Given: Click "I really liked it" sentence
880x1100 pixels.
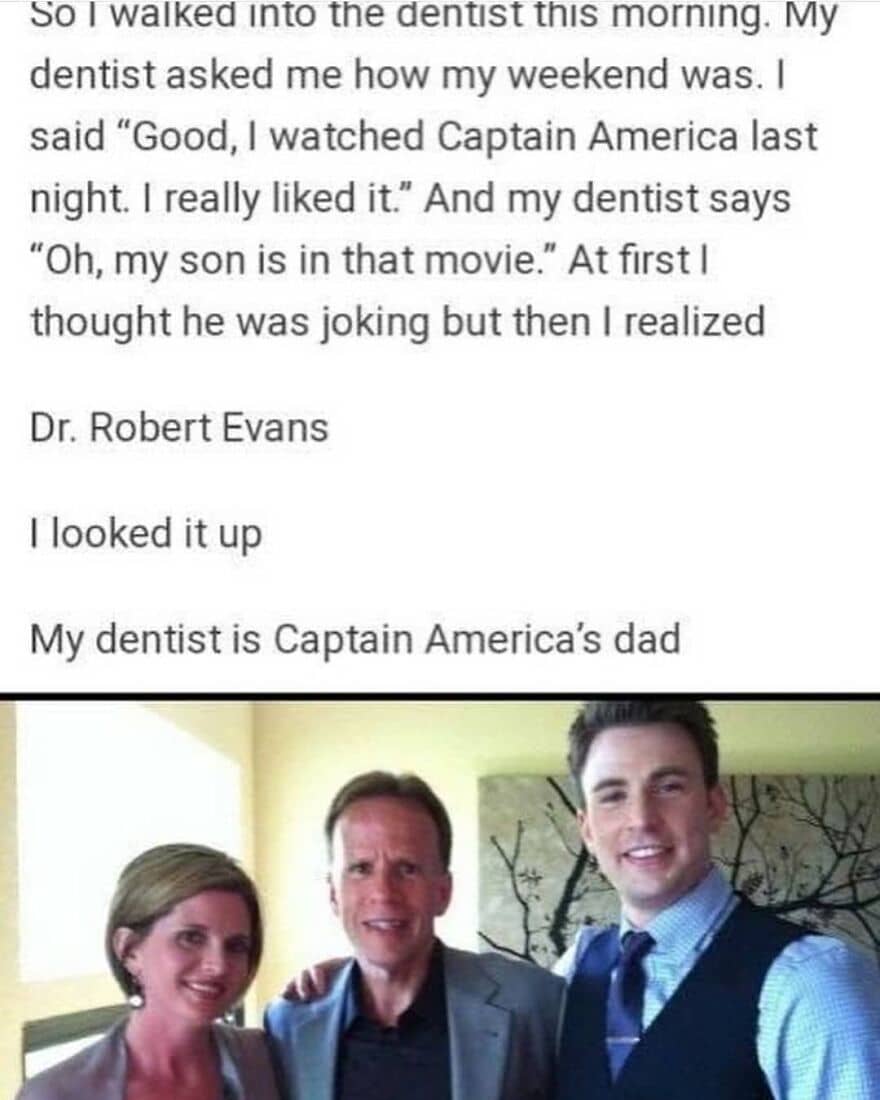Looking at the screenshot, I should click(220, 199).
